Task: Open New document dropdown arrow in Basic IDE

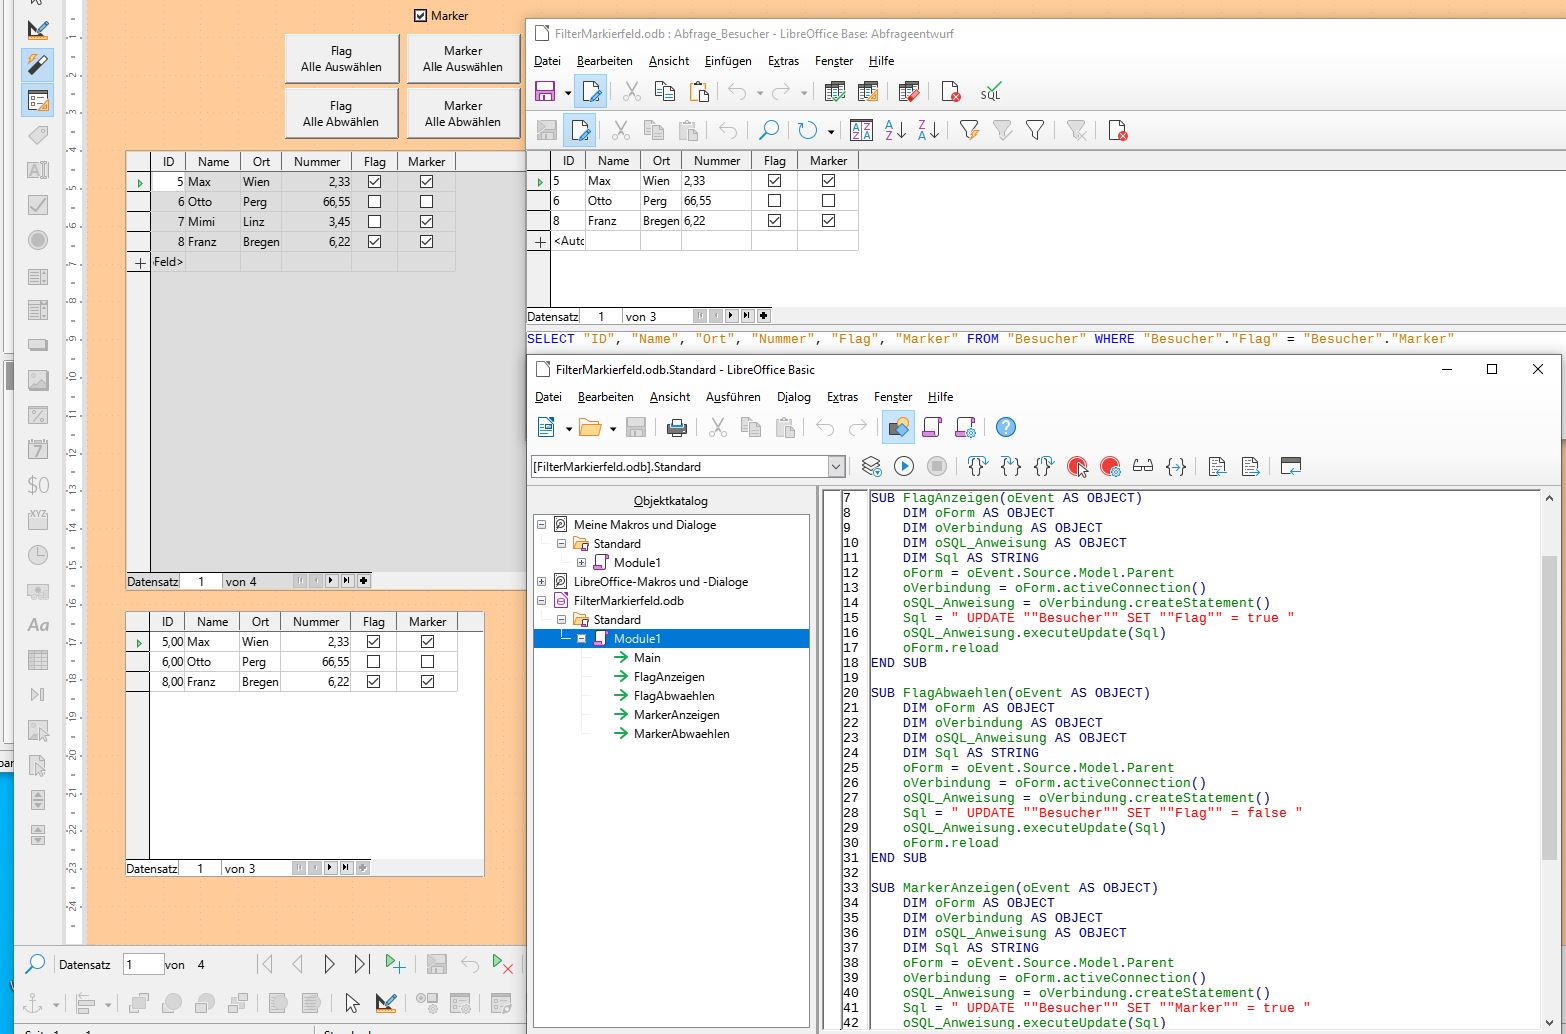Action: coord(568,428)
